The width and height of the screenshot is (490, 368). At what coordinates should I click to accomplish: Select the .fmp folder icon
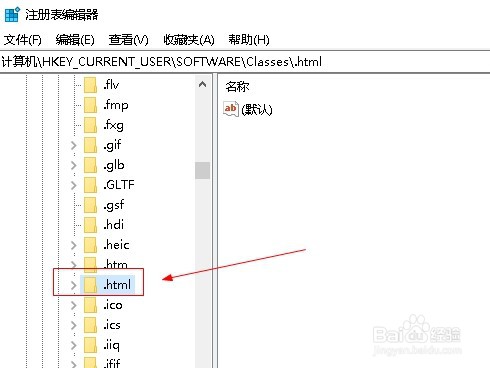(90, 105)
